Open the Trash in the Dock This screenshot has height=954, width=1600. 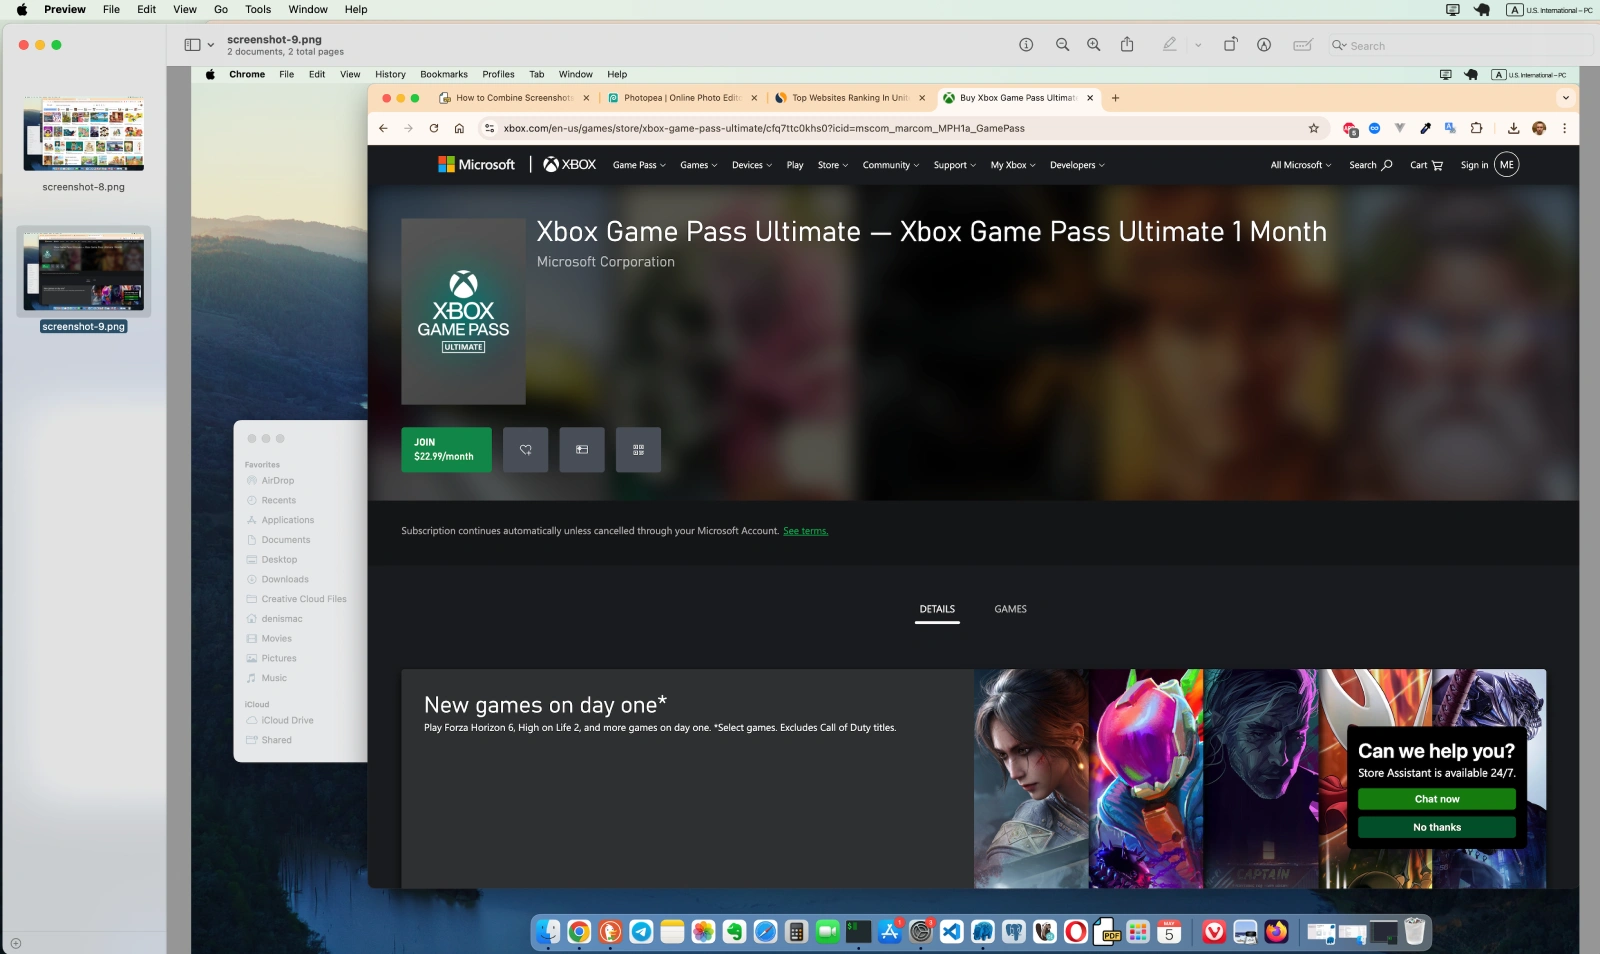[x=1414, y=932]
